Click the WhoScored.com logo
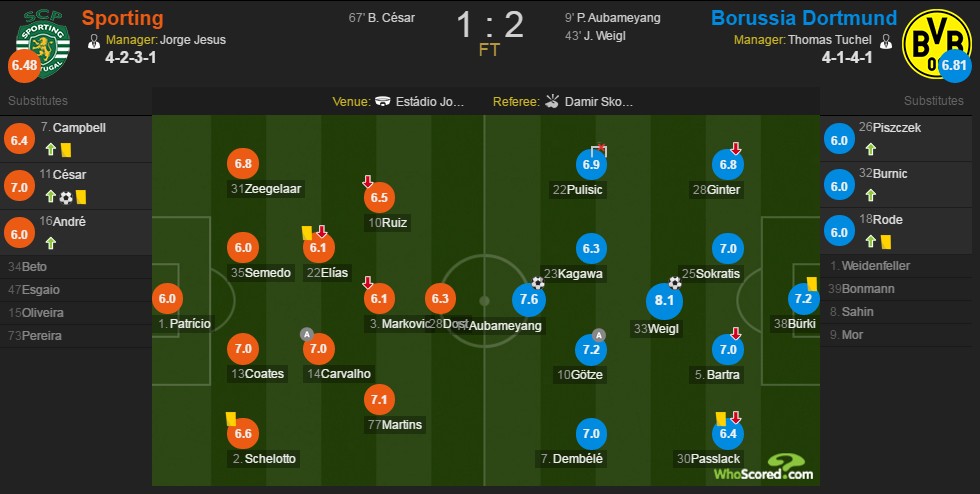The height and width of the screenshot is (494, 980). pyautogui.click(x=764, y=468)
